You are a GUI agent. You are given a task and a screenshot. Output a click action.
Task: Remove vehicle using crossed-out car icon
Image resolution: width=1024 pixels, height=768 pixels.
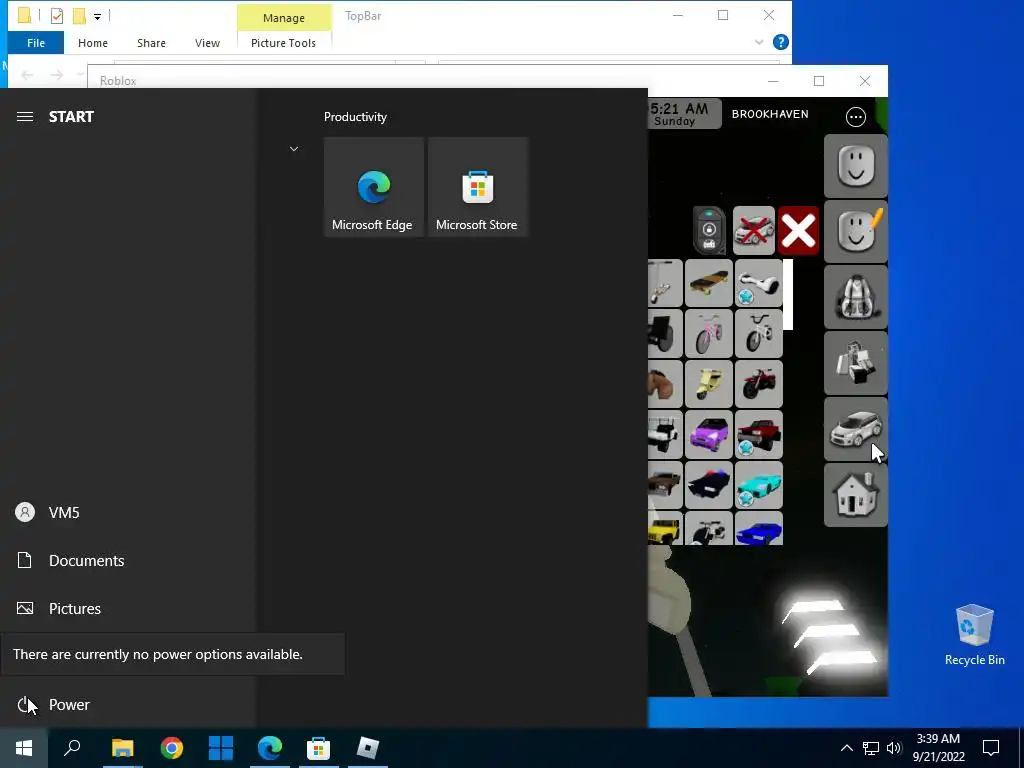pyautogui.click(x=754, y=231)
